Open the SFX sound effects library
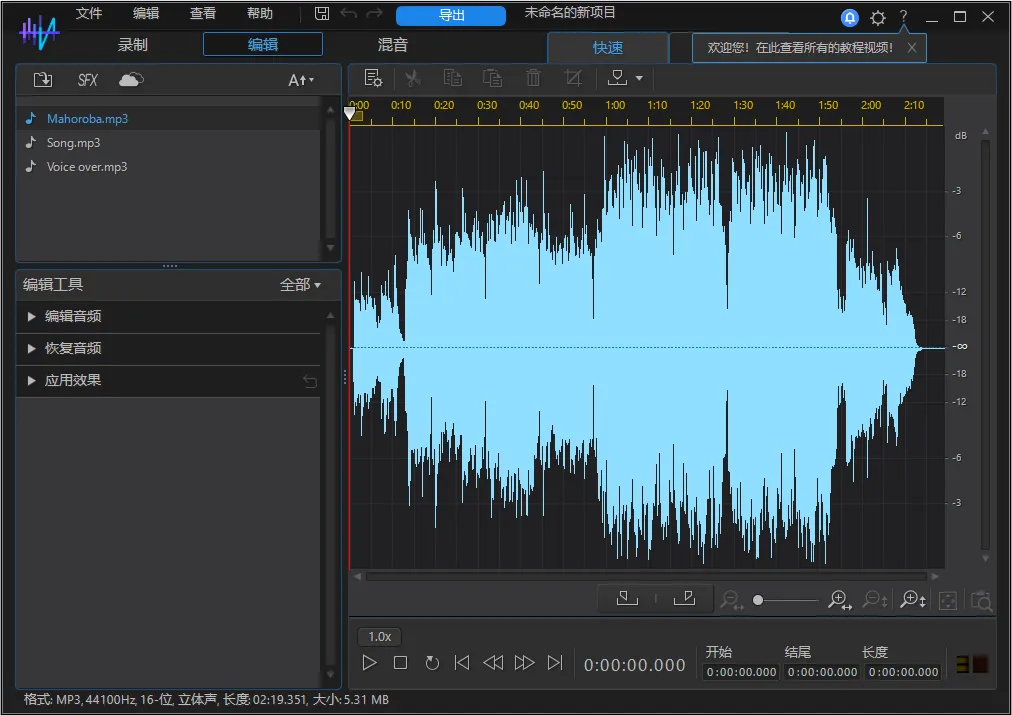1012x715 pixels. click(x=88, y=80)
